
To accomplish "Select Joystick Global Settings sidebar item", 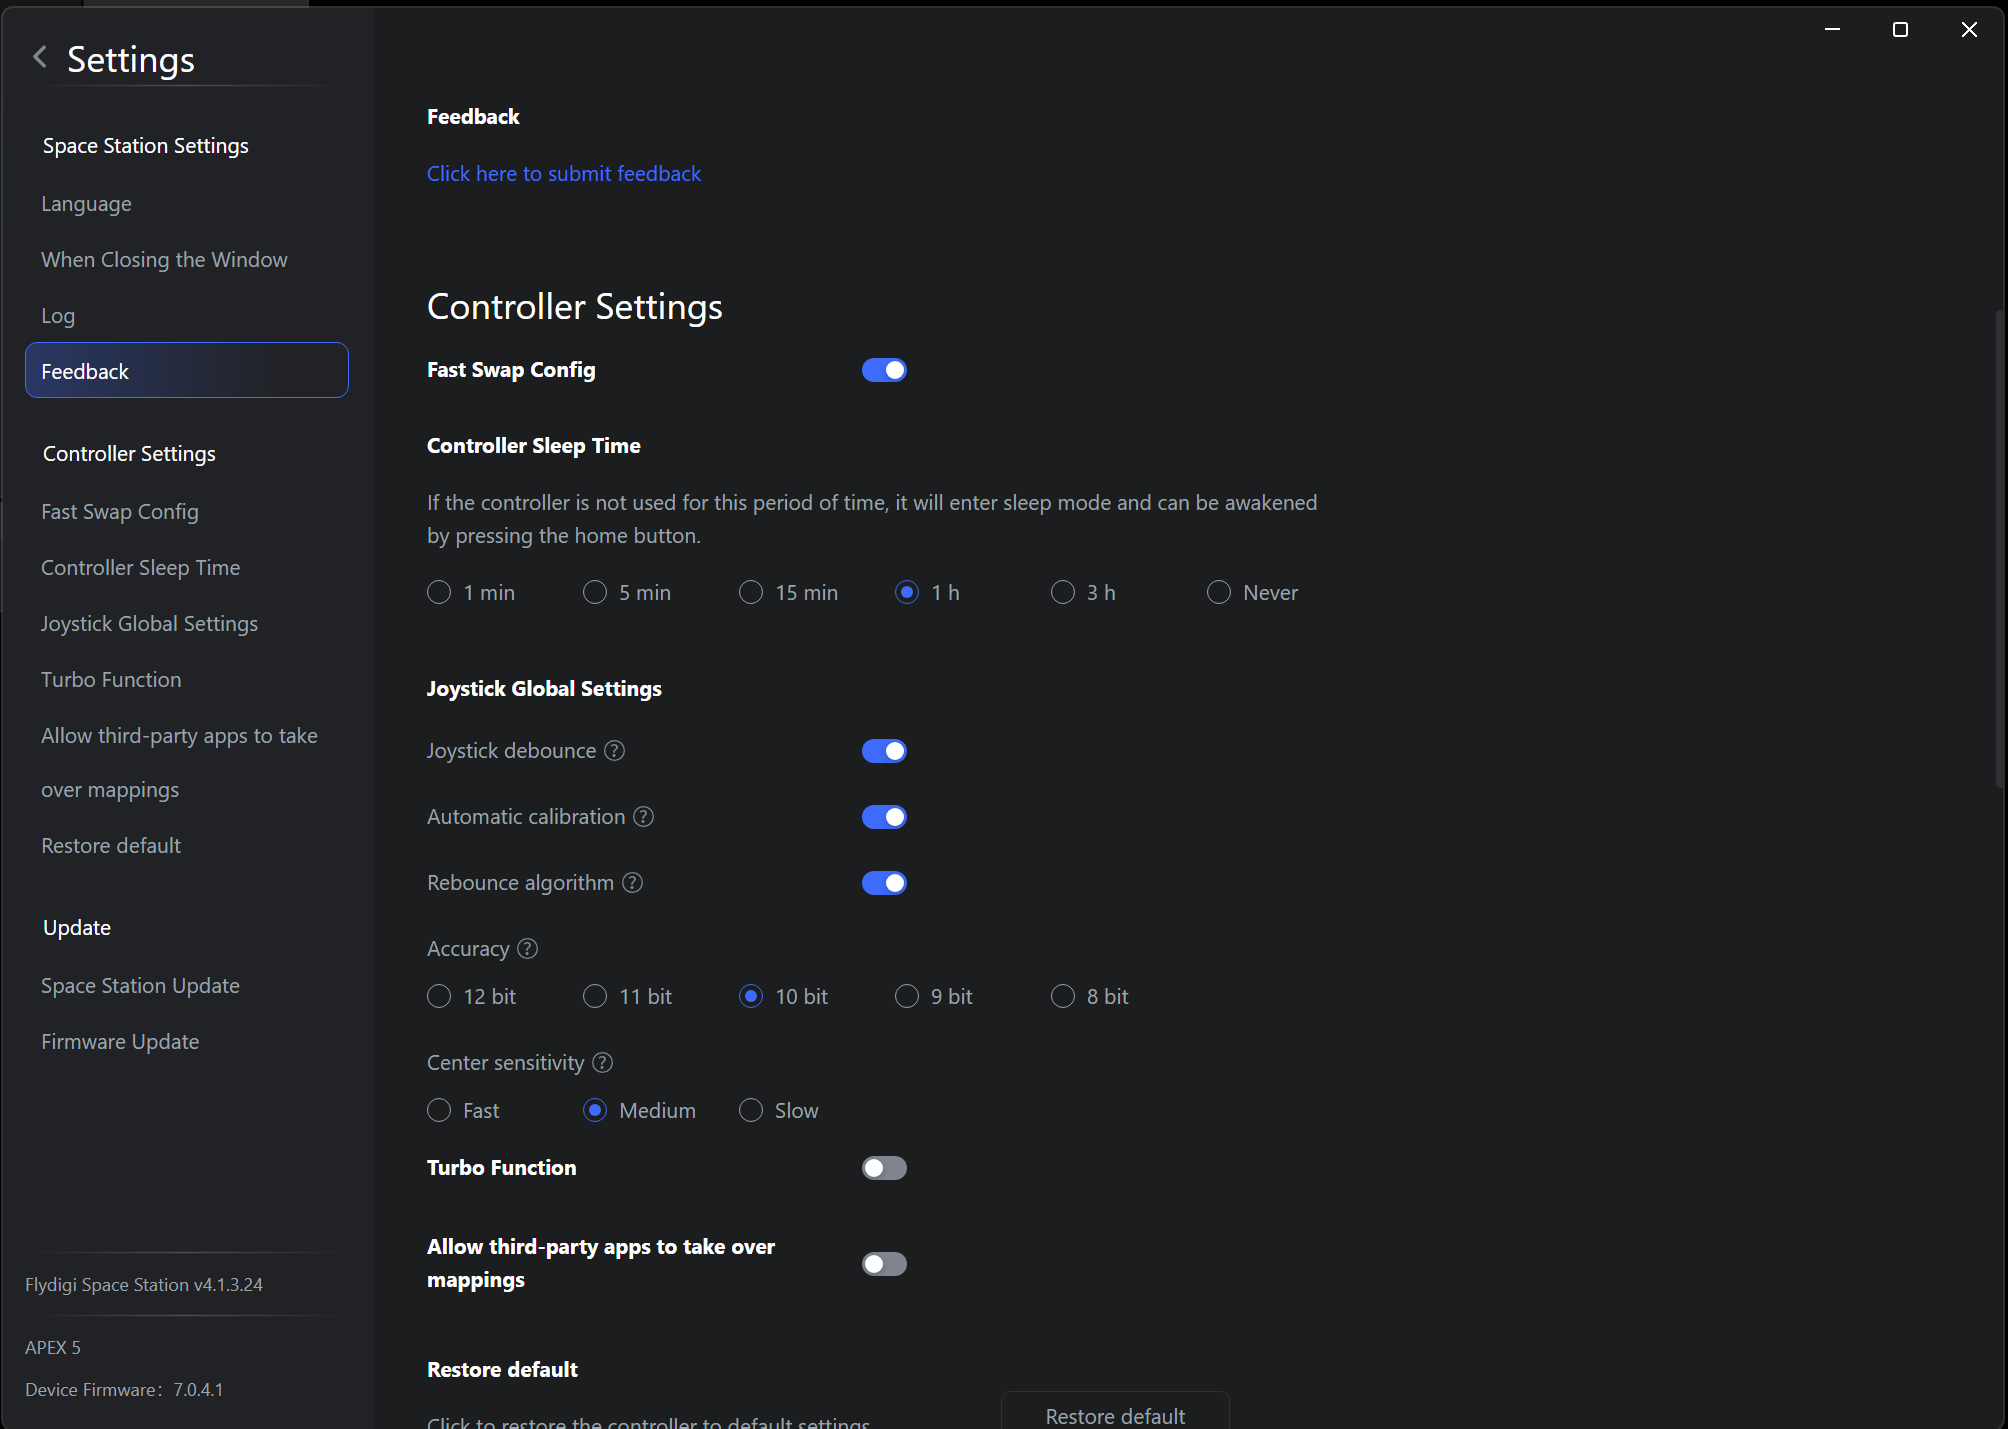I will pyautogui.click(x=149, y=624).
